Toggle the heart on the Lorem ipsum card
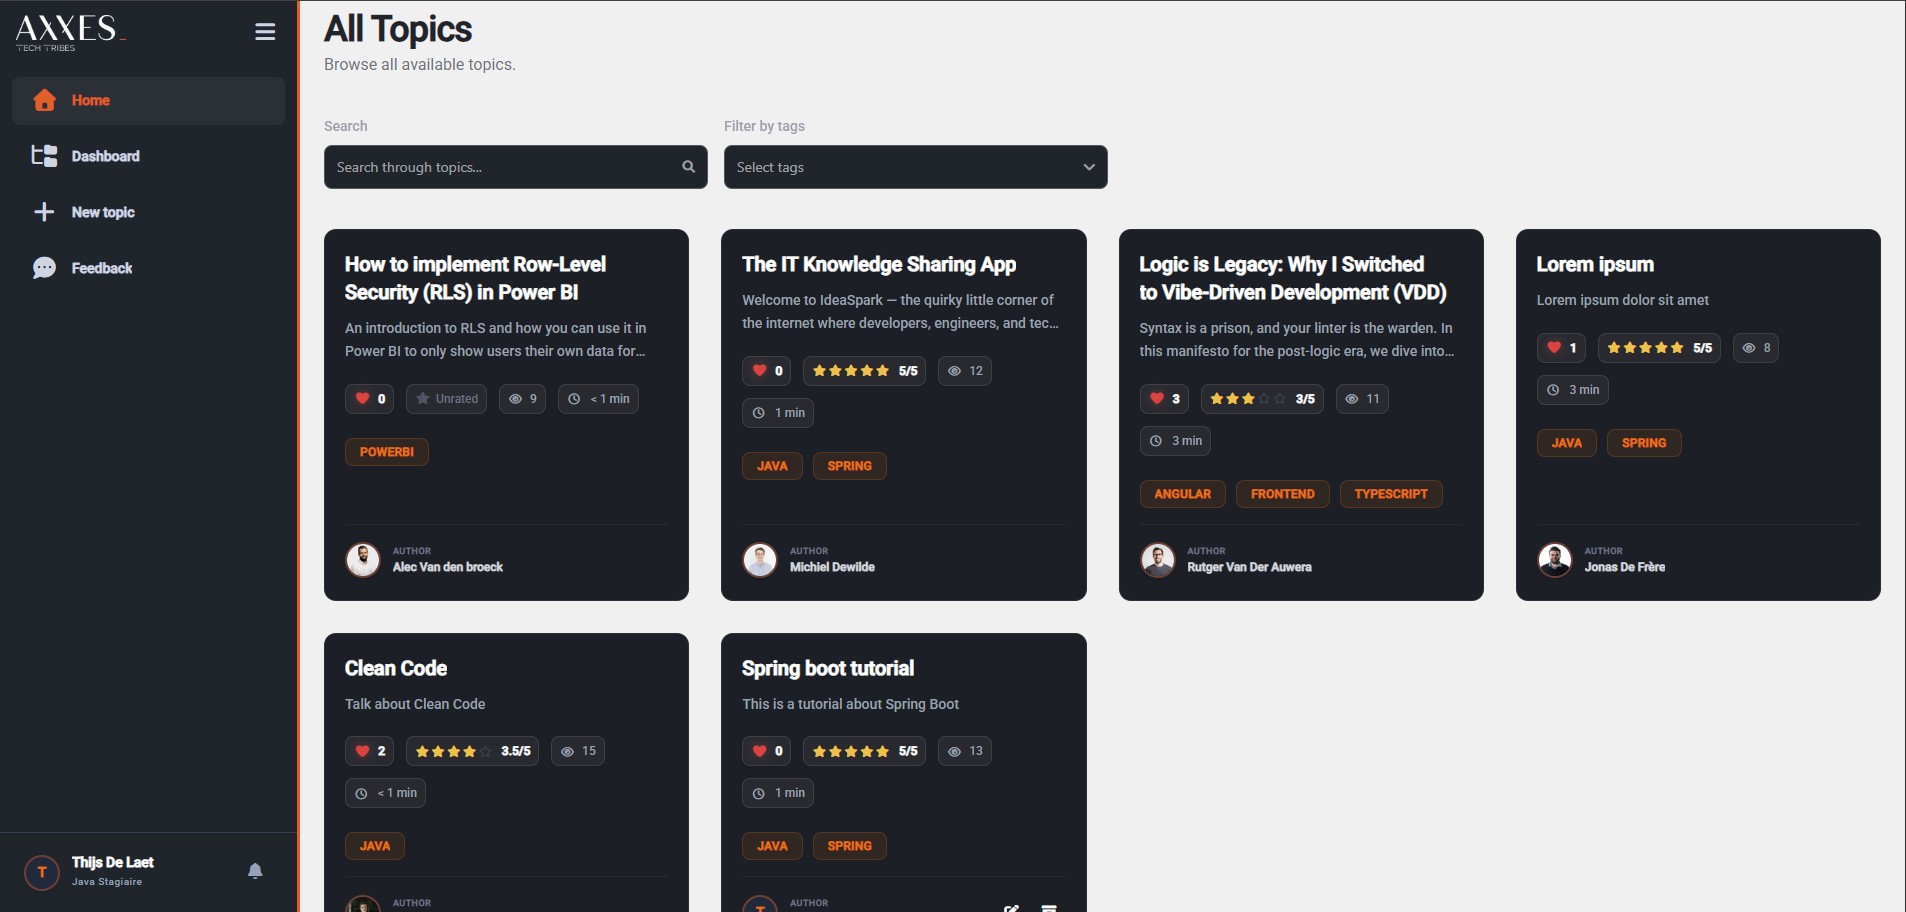This screenshot has width=1906, height=912. (x=1561, y=348)
